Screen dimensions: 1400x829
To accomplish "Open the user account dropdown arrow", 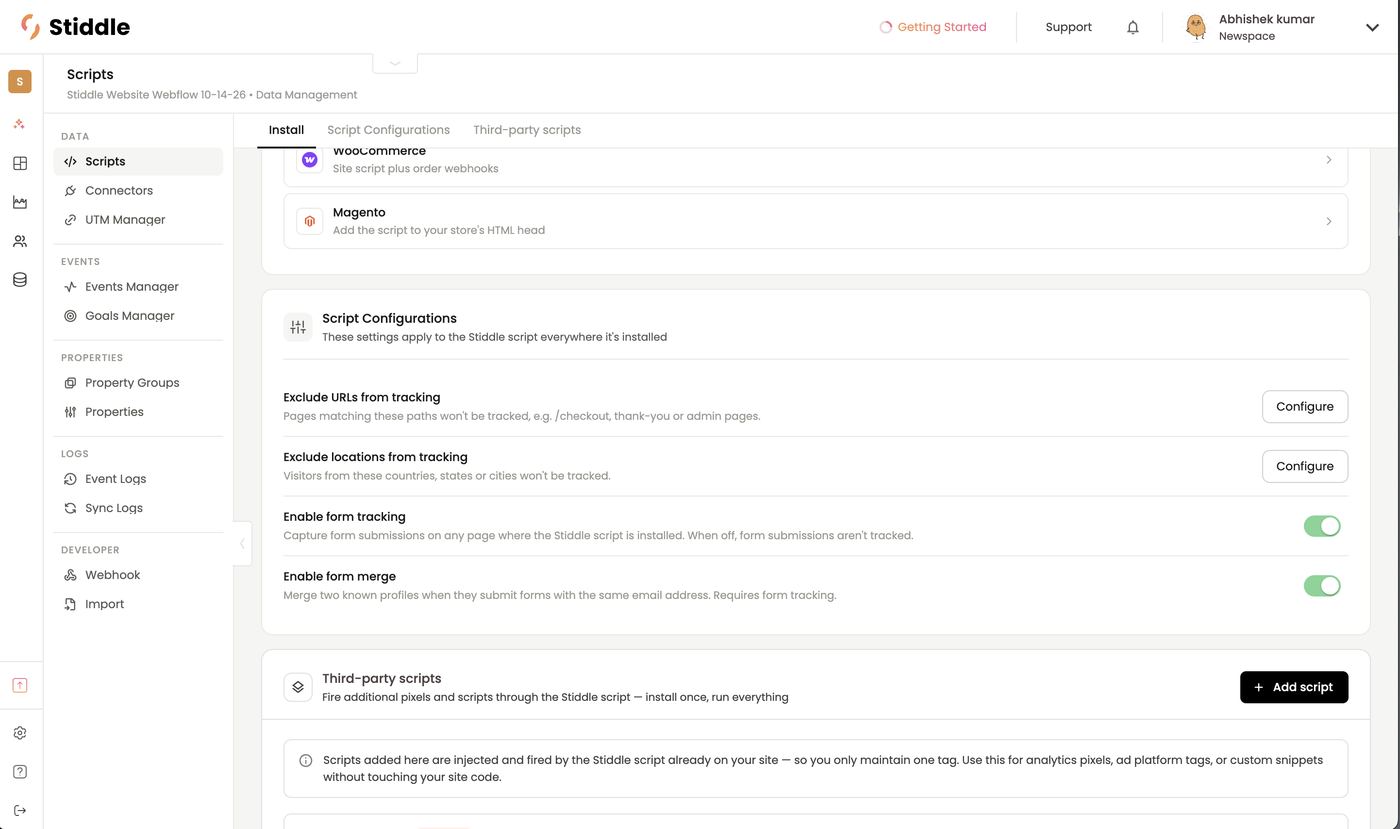I will tap(1372, 28).
